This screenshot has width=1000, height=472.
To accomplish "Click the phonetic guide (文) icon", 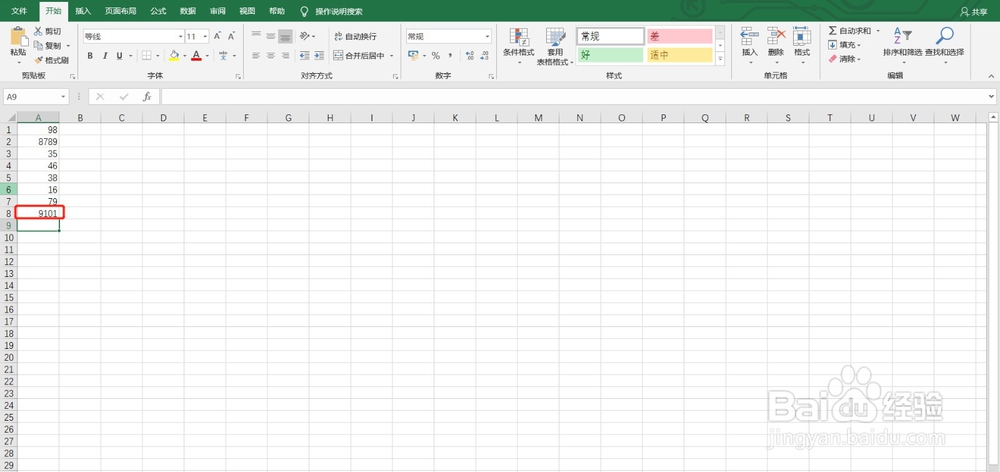I will point(224,56).
